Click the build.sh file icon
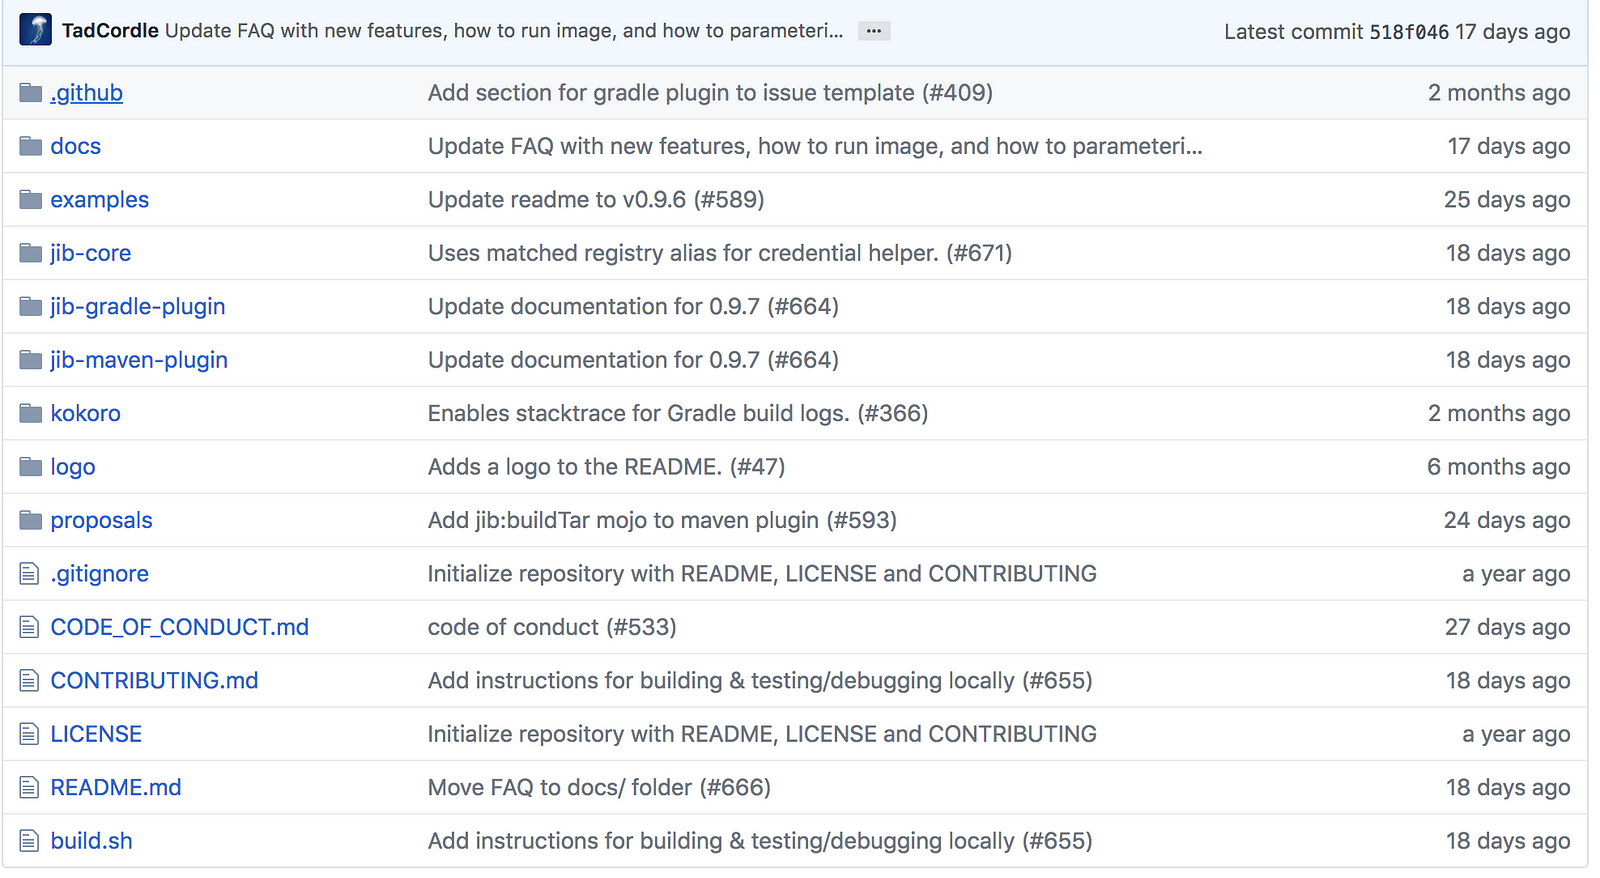This screenshot has width=1600, height=878. 30,841
